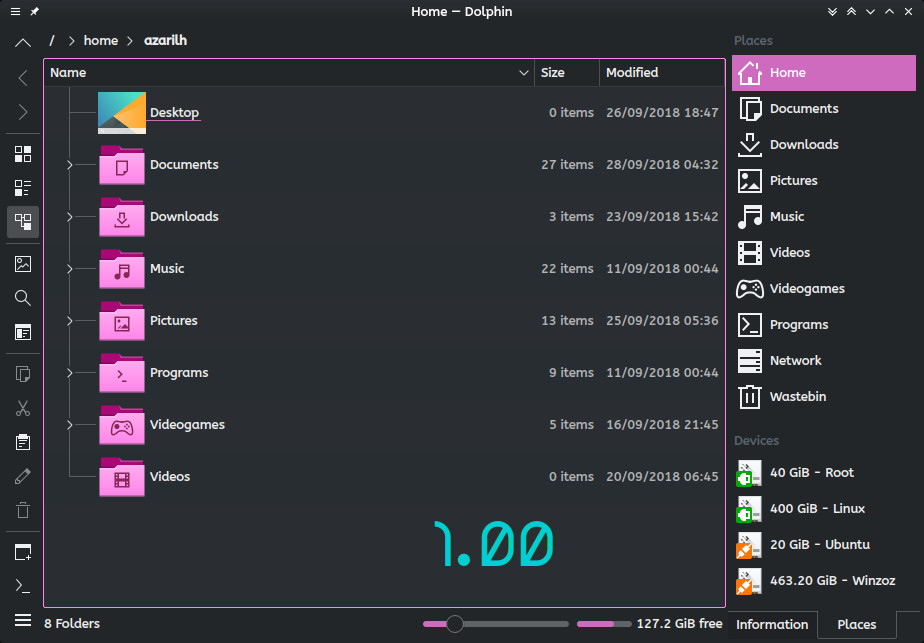
Task: Mount the 463.20 GiB - Winzoz device
Action: 824,581
